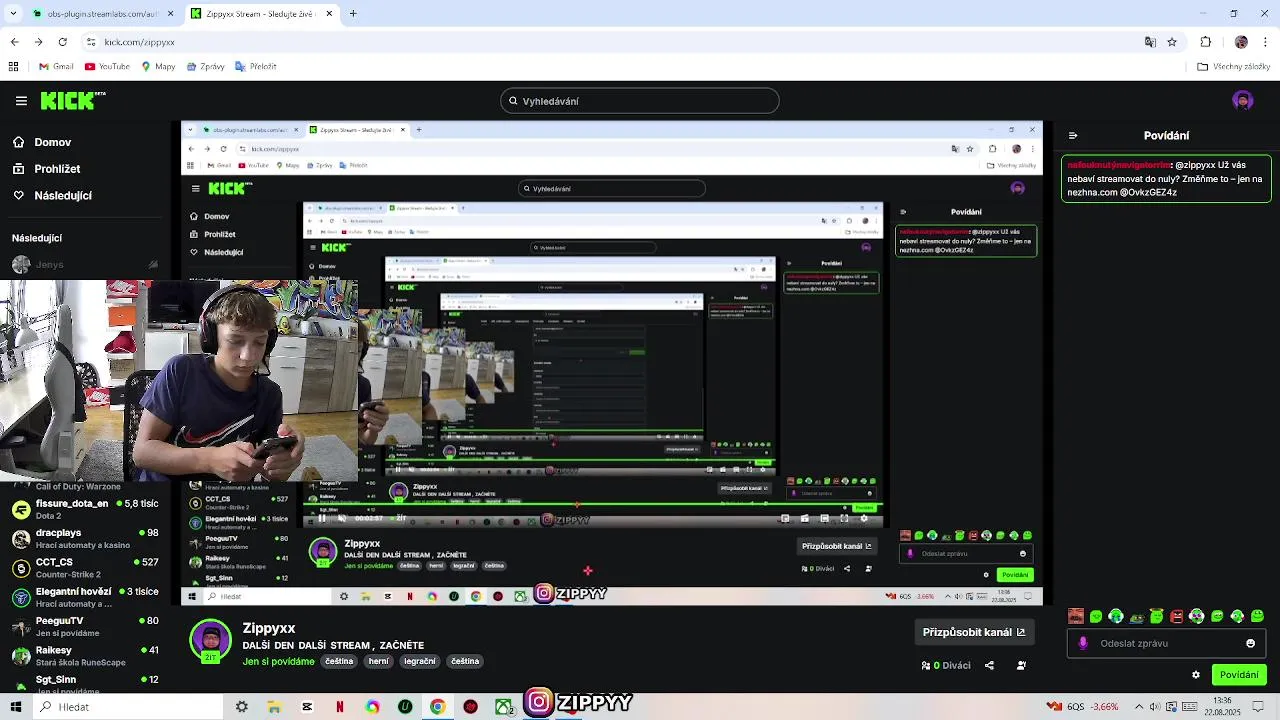Open the Gmail bookmark

(56, 66)
